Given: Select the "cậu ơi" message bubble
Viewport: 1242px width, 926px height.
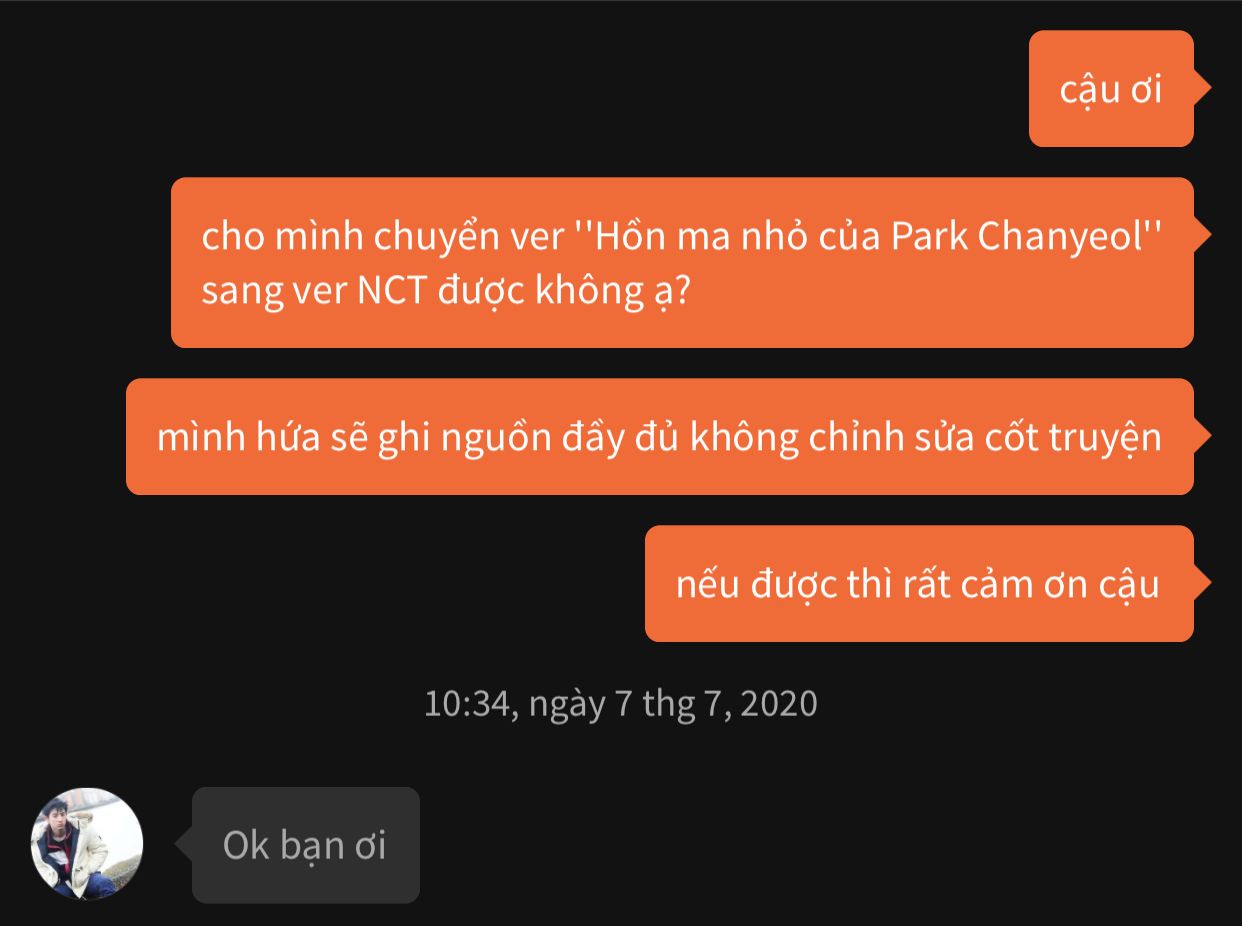Looking at the screenshot, I should 1111,88.
